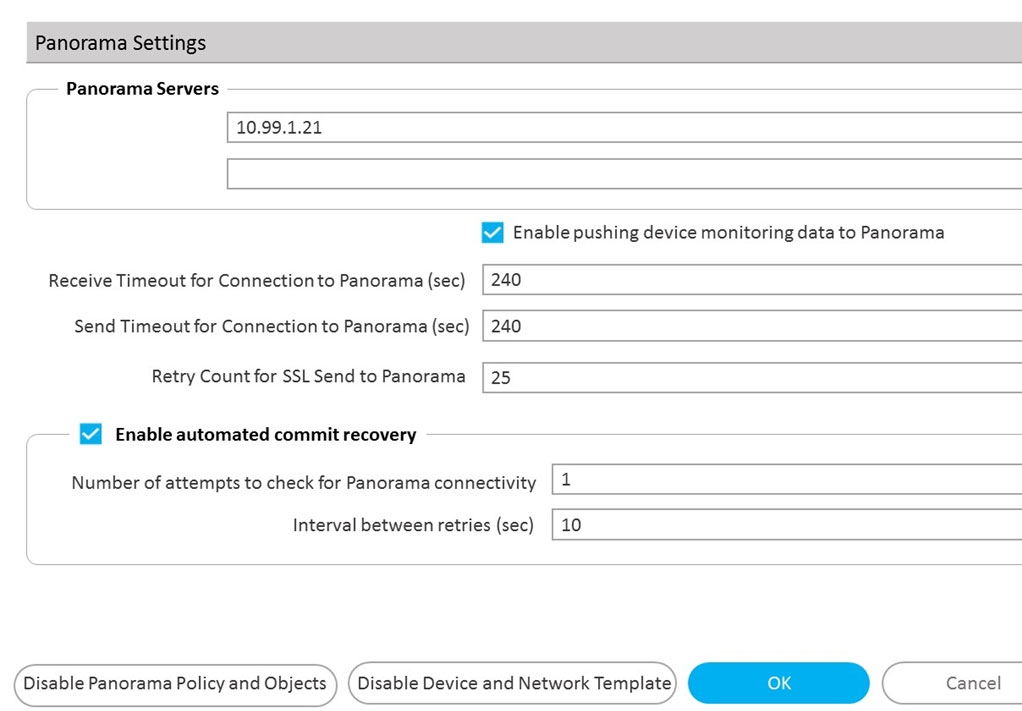Click the Interval between retries field

(x=787, y=525)
